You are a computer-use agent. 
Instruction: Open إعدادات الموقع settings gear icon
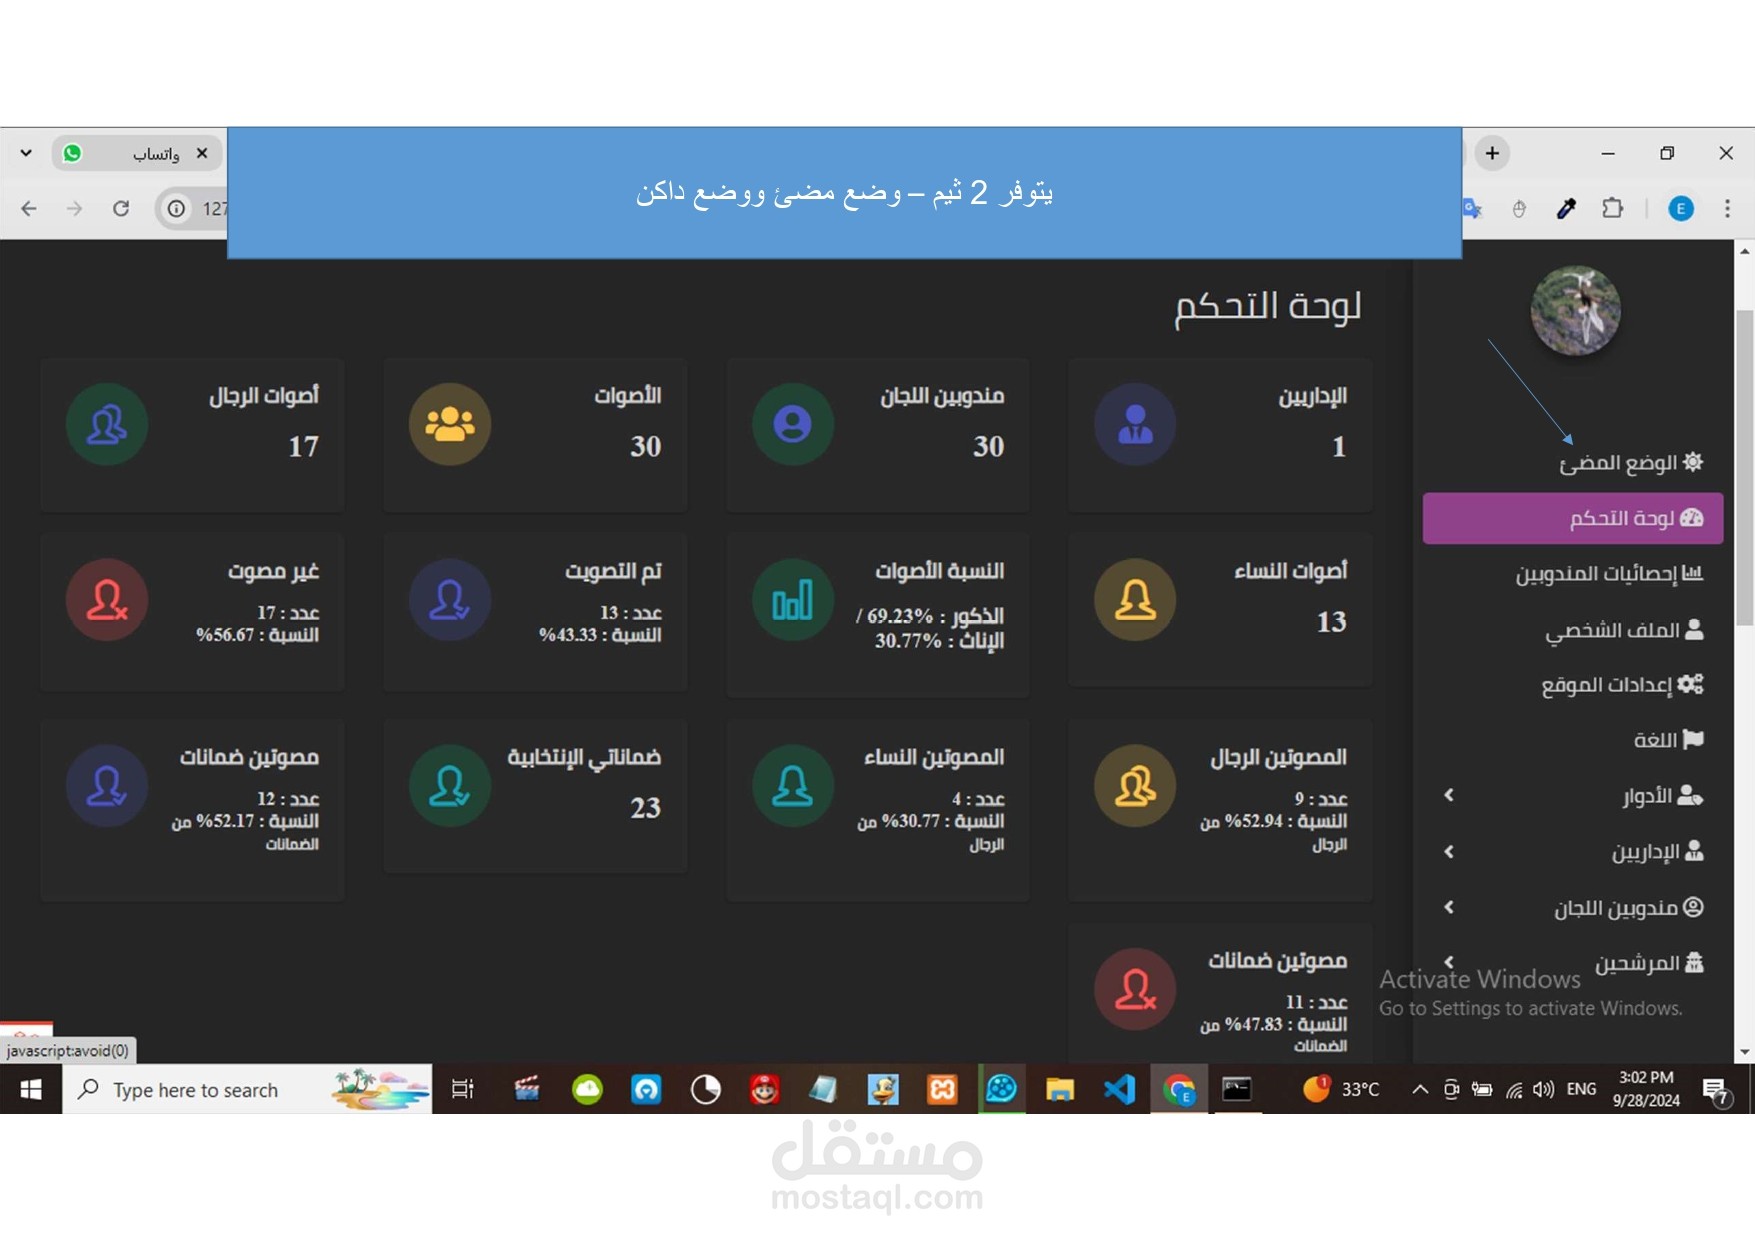[1693, 684]
